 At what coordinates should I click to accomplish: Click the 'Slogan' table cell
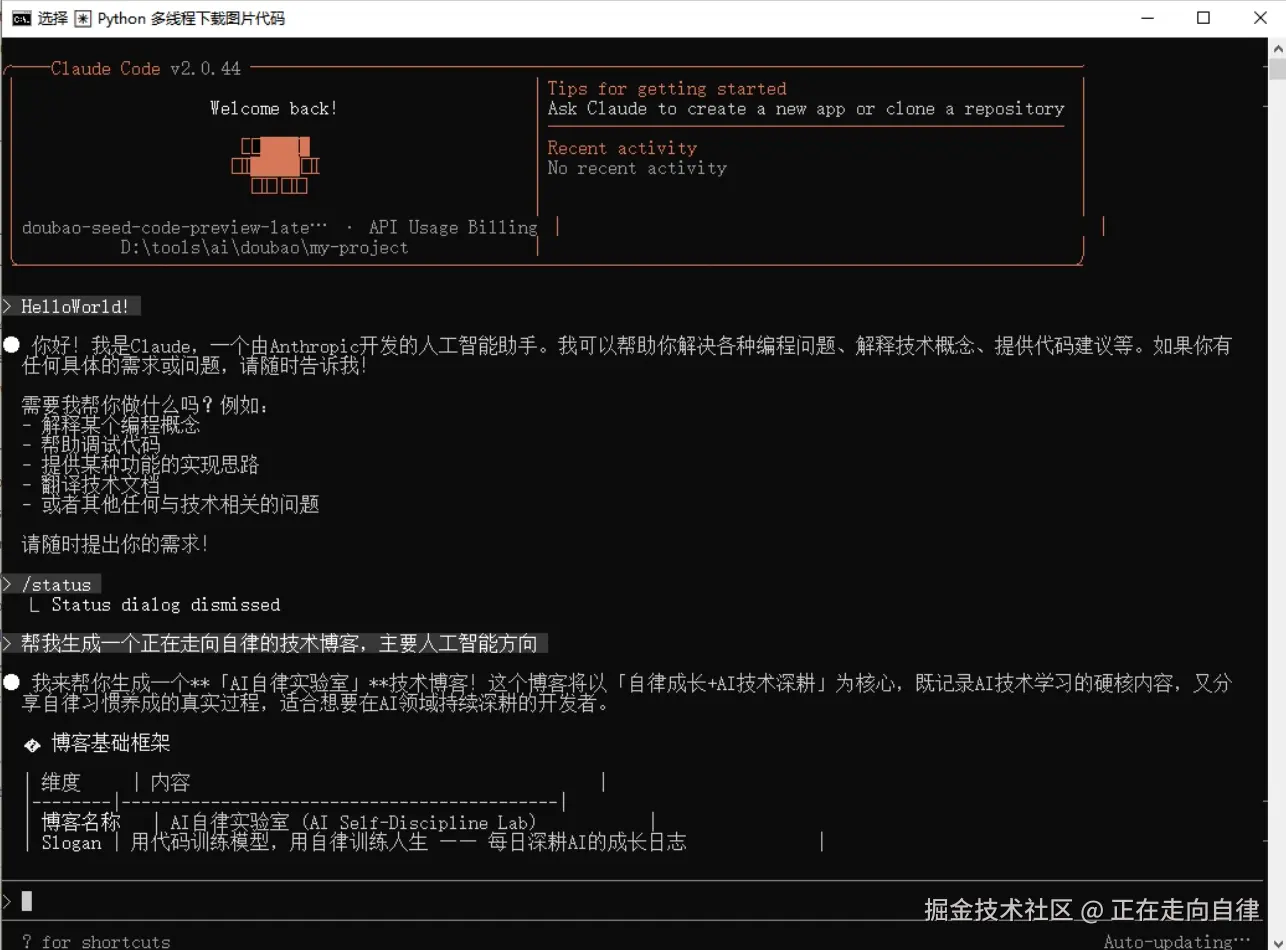(71, 842)
